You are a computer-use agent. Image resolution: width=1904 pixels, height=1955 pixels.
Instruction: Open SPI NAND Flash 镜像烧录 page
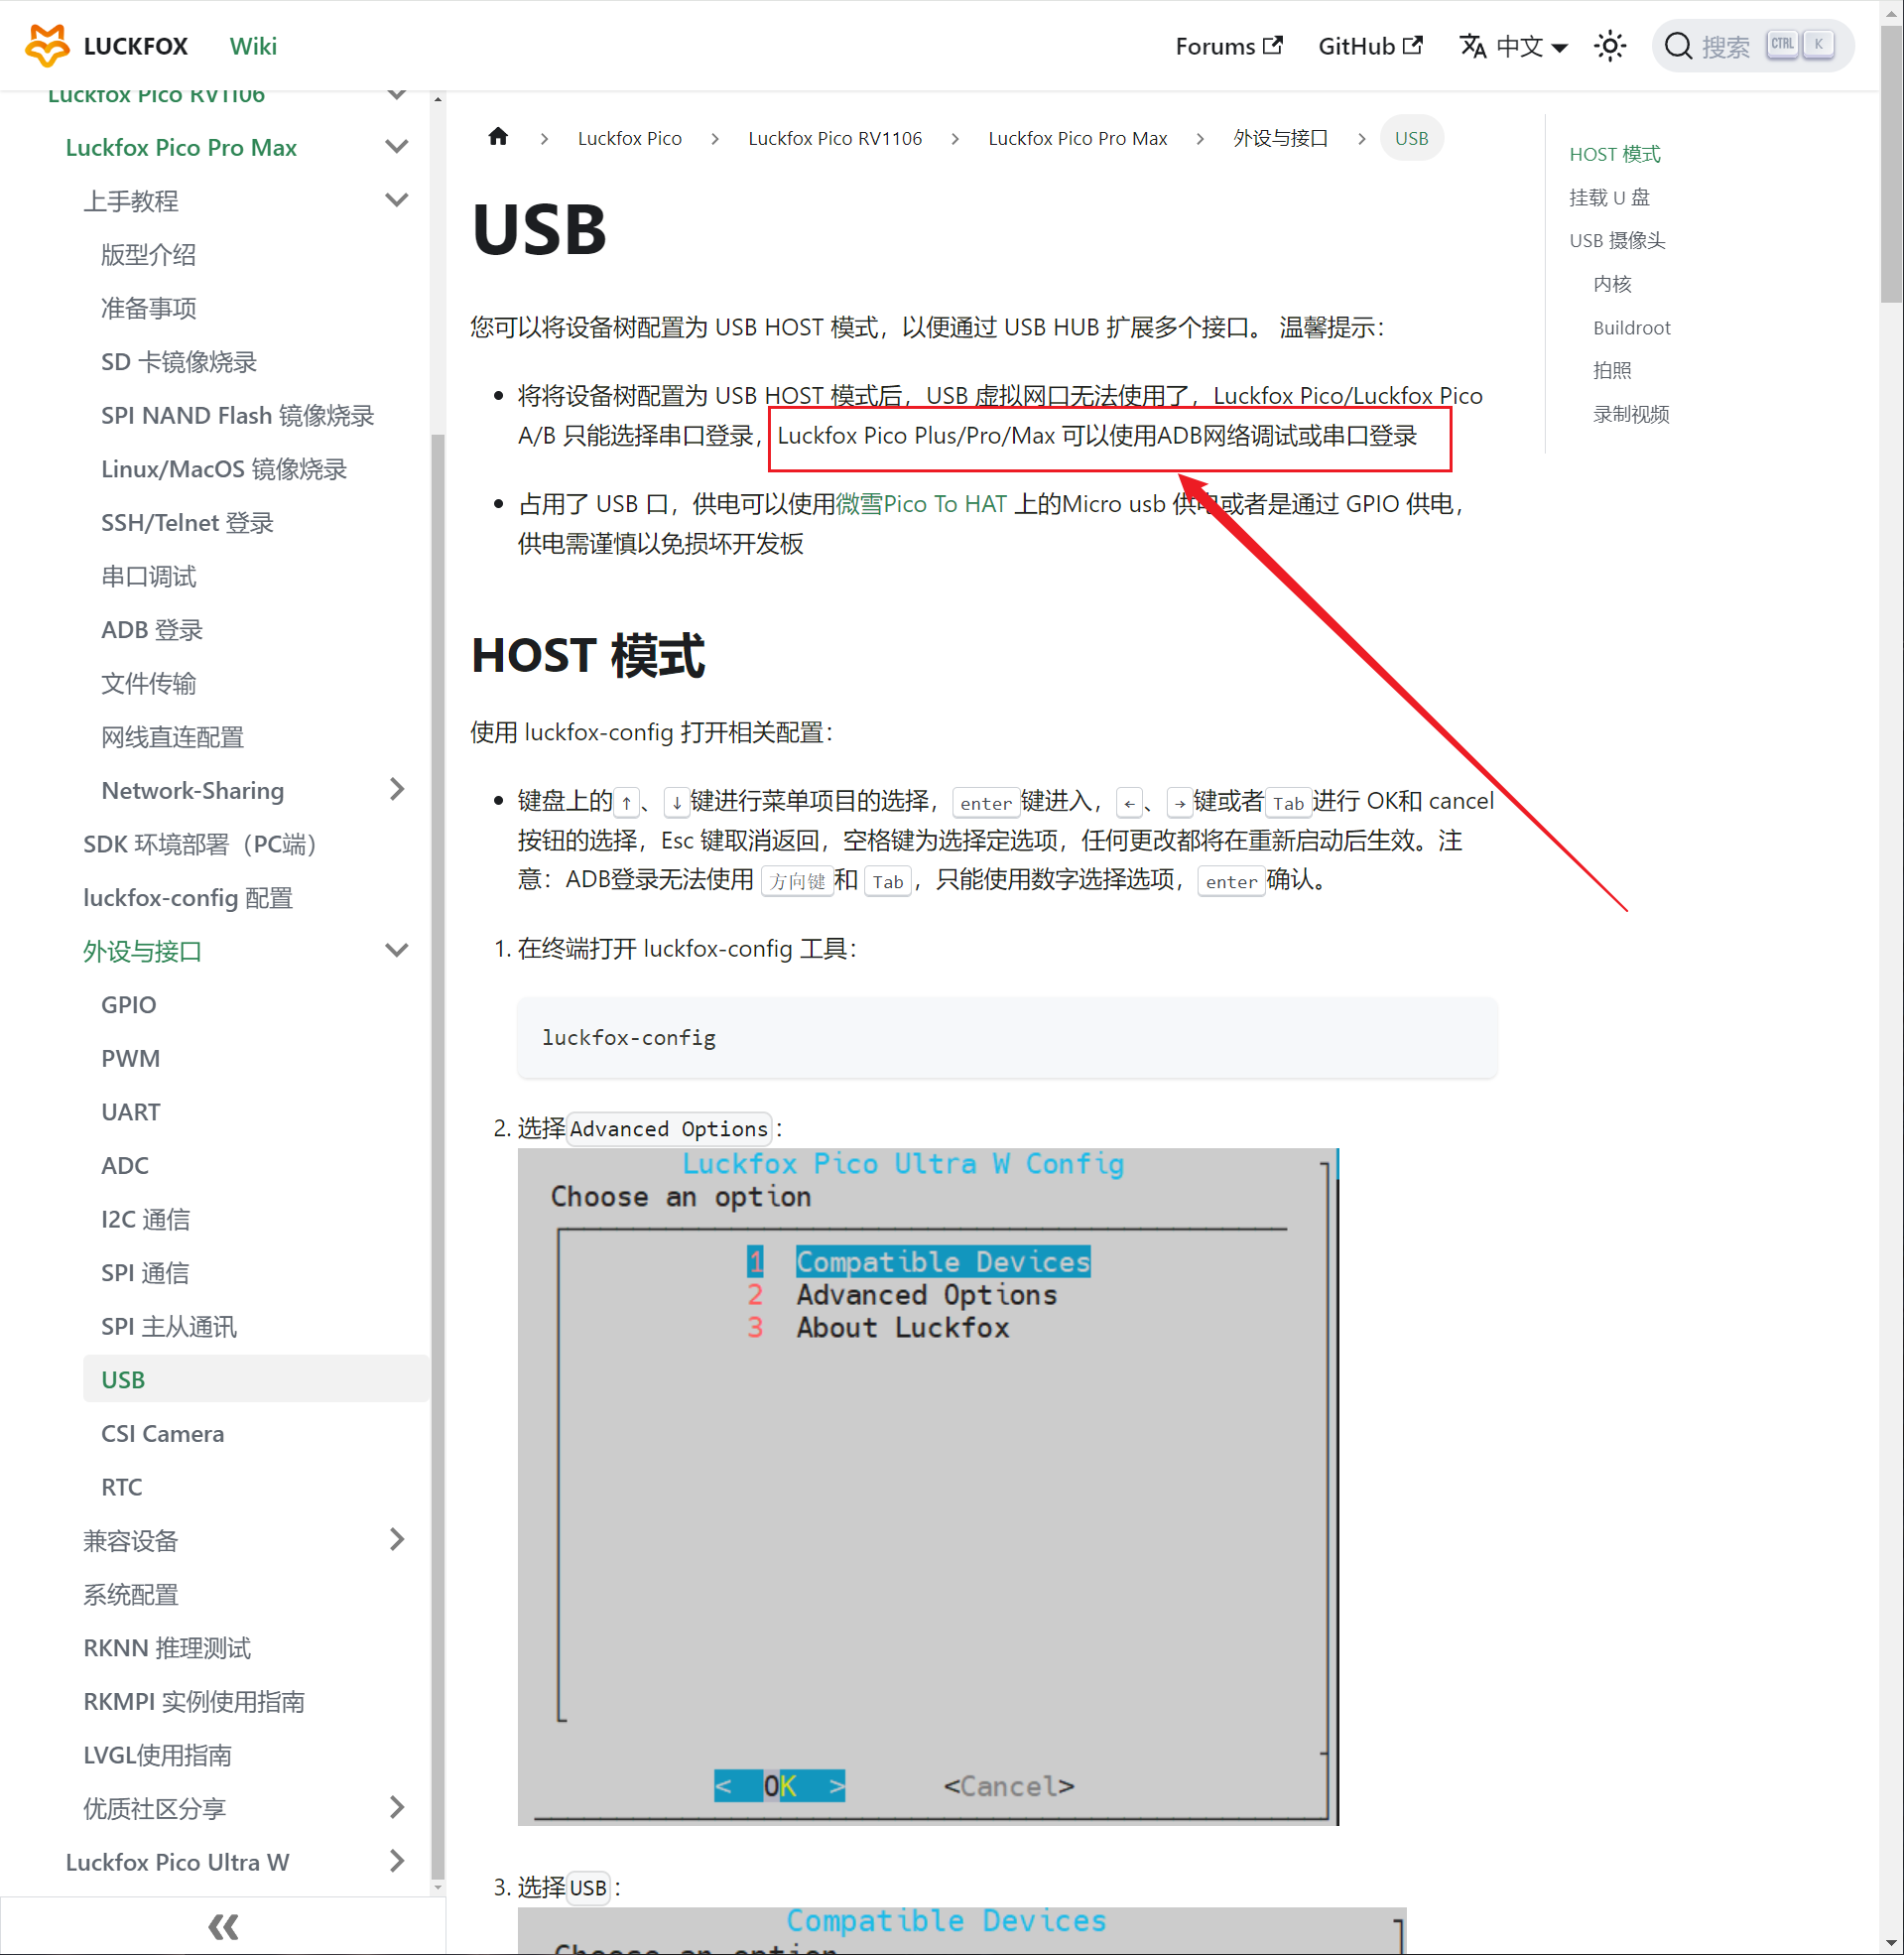[x=238, y=415]
